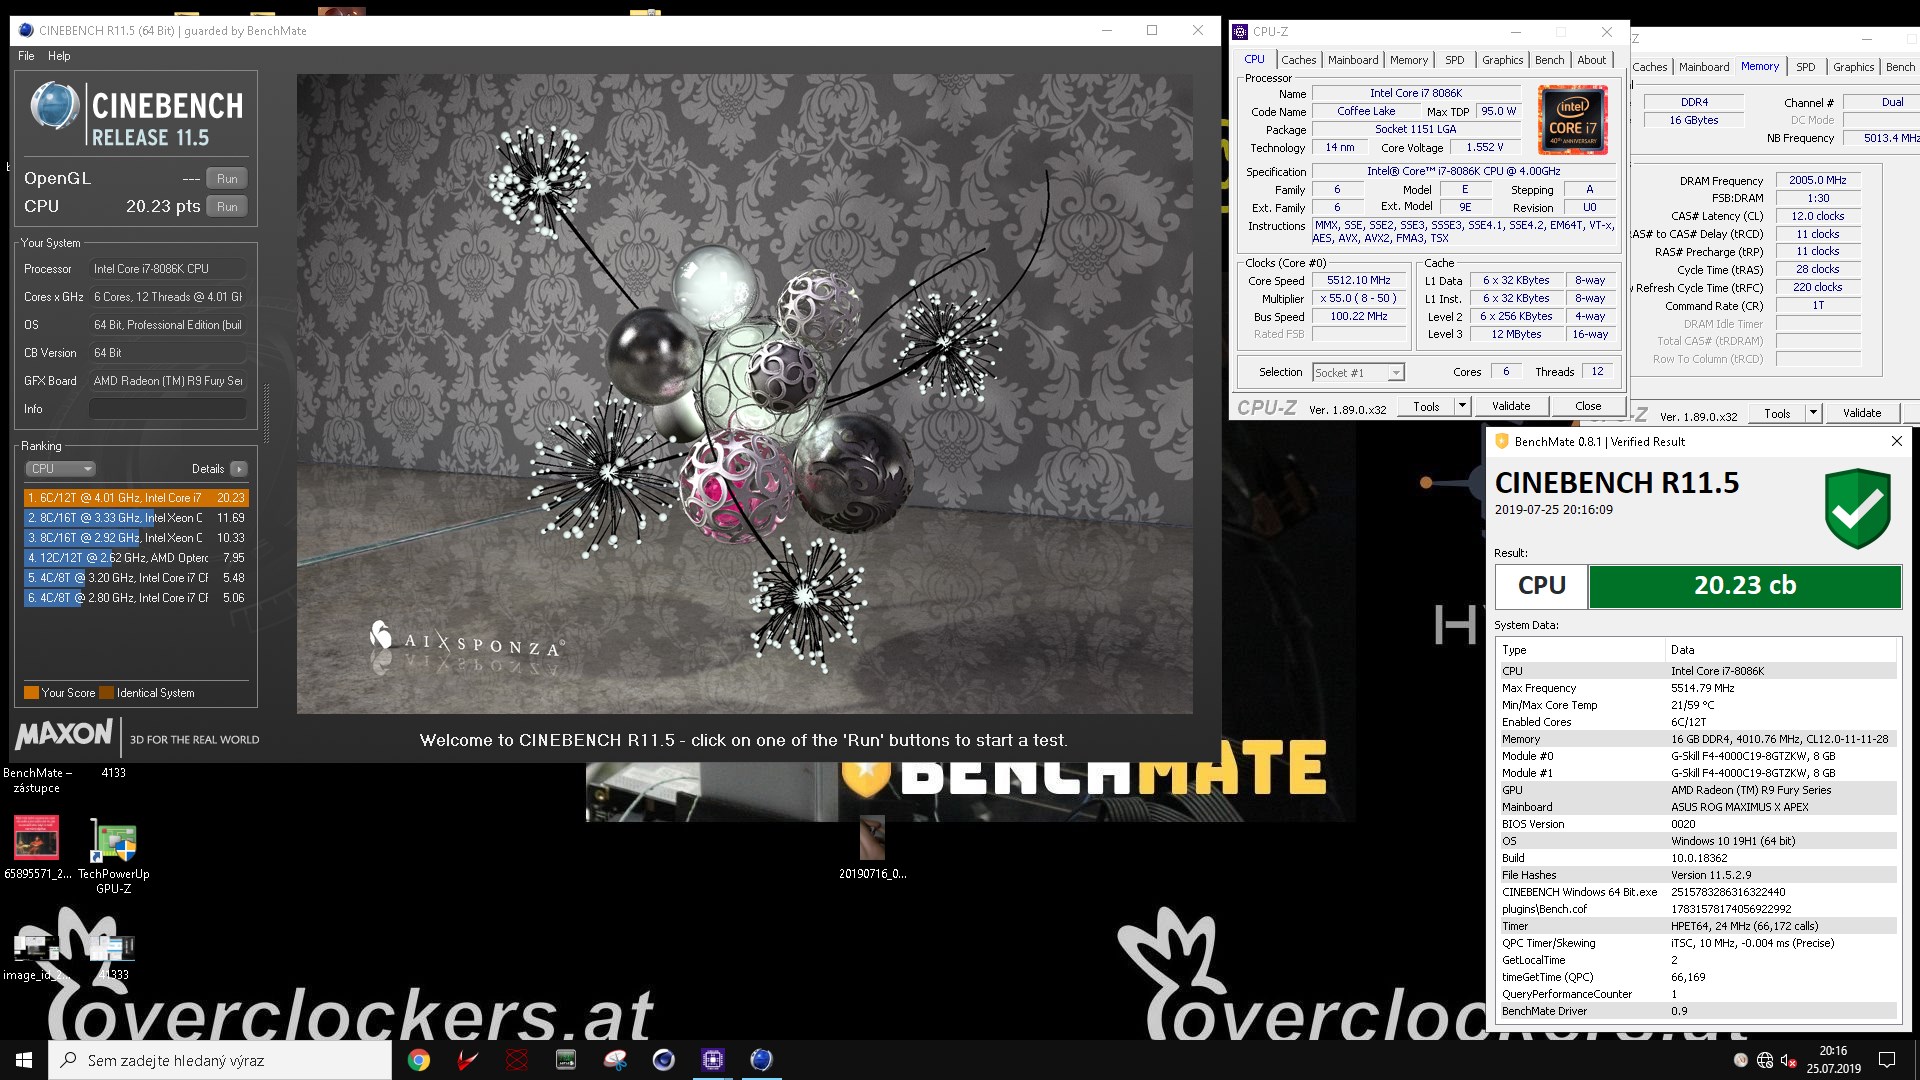Select the 65895571_2 image desktop icon

(37, 848)
